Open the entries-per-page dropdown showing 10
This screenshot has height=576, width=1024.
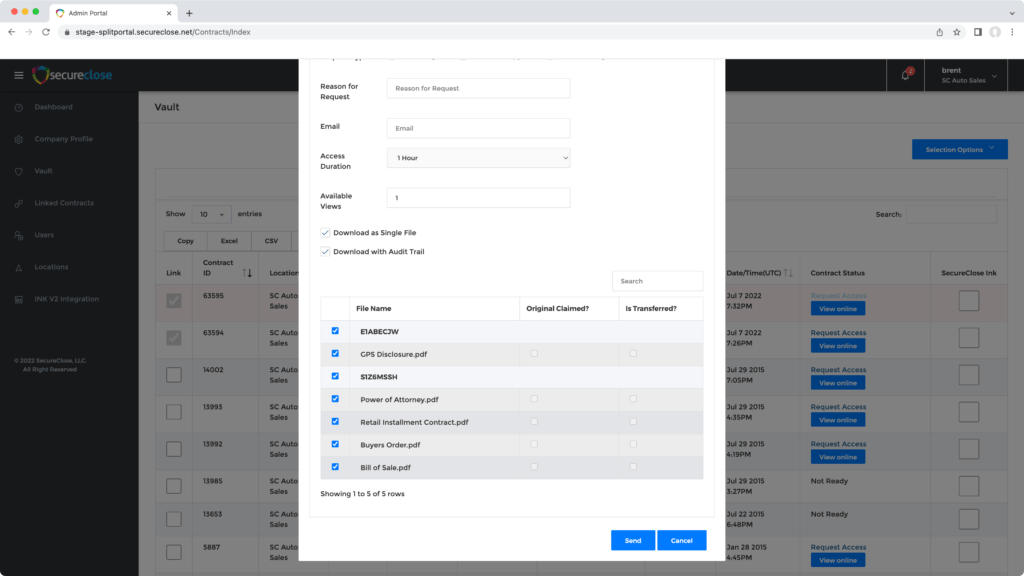point(210,214)
